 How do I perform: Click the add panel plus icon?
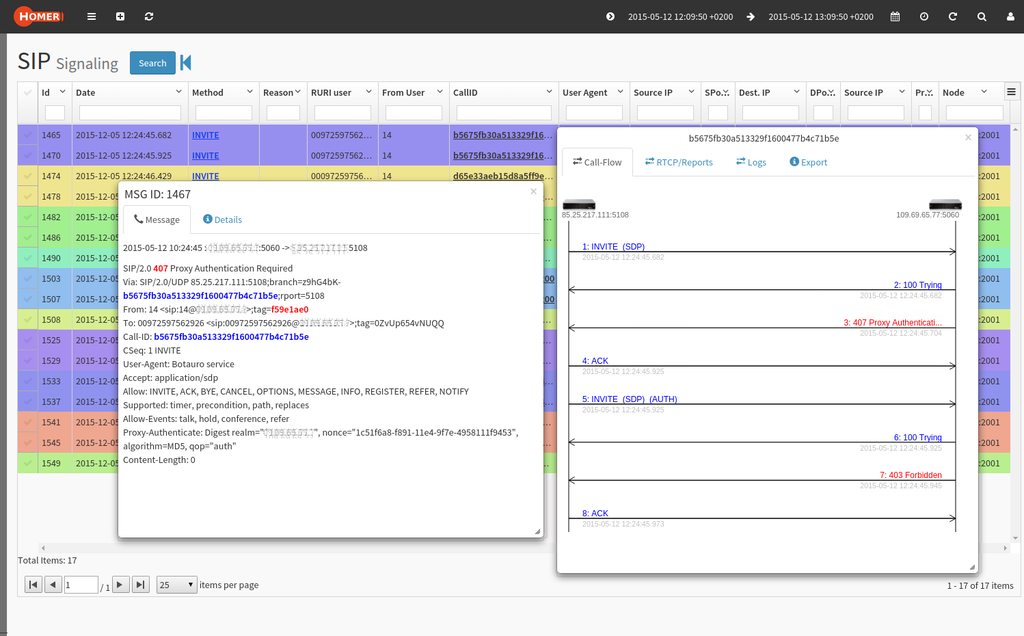point(120,16)
